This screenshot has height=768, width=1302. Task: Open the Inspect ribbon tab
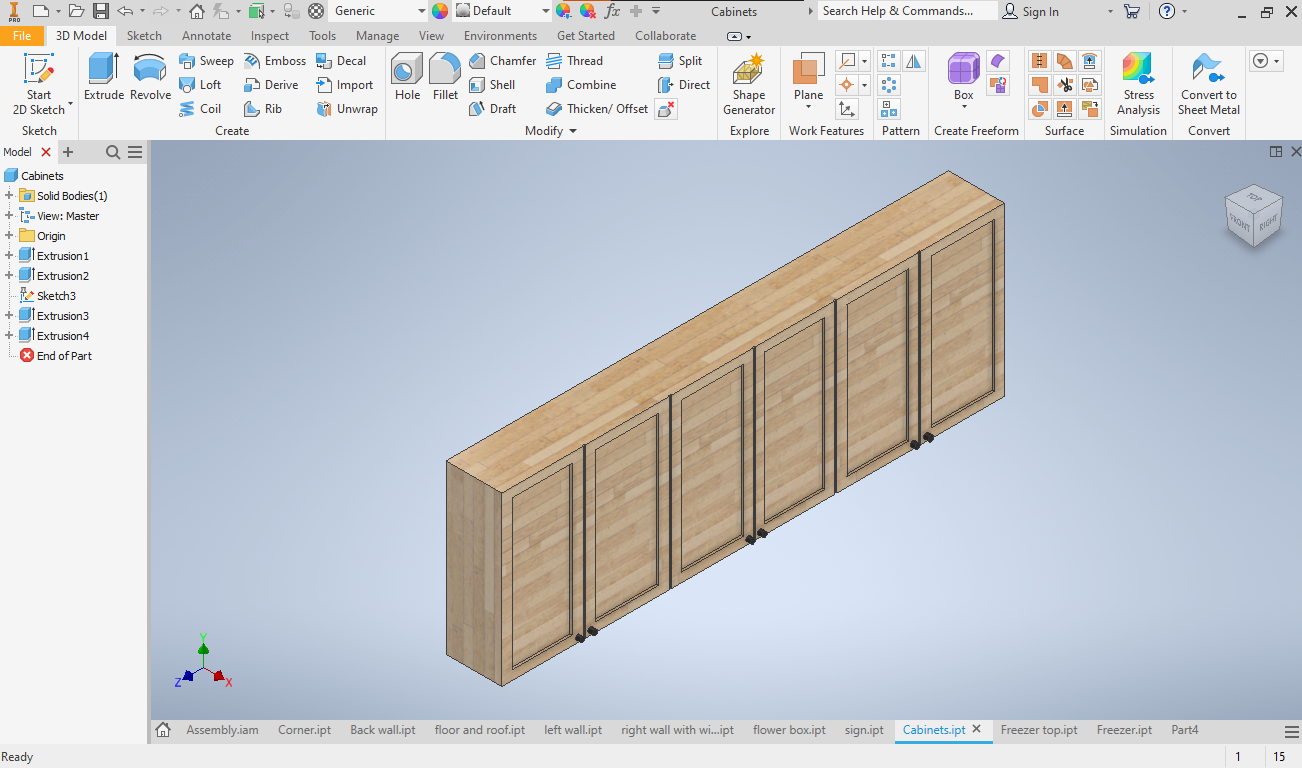pyautogui.click(x=270, y=36)
